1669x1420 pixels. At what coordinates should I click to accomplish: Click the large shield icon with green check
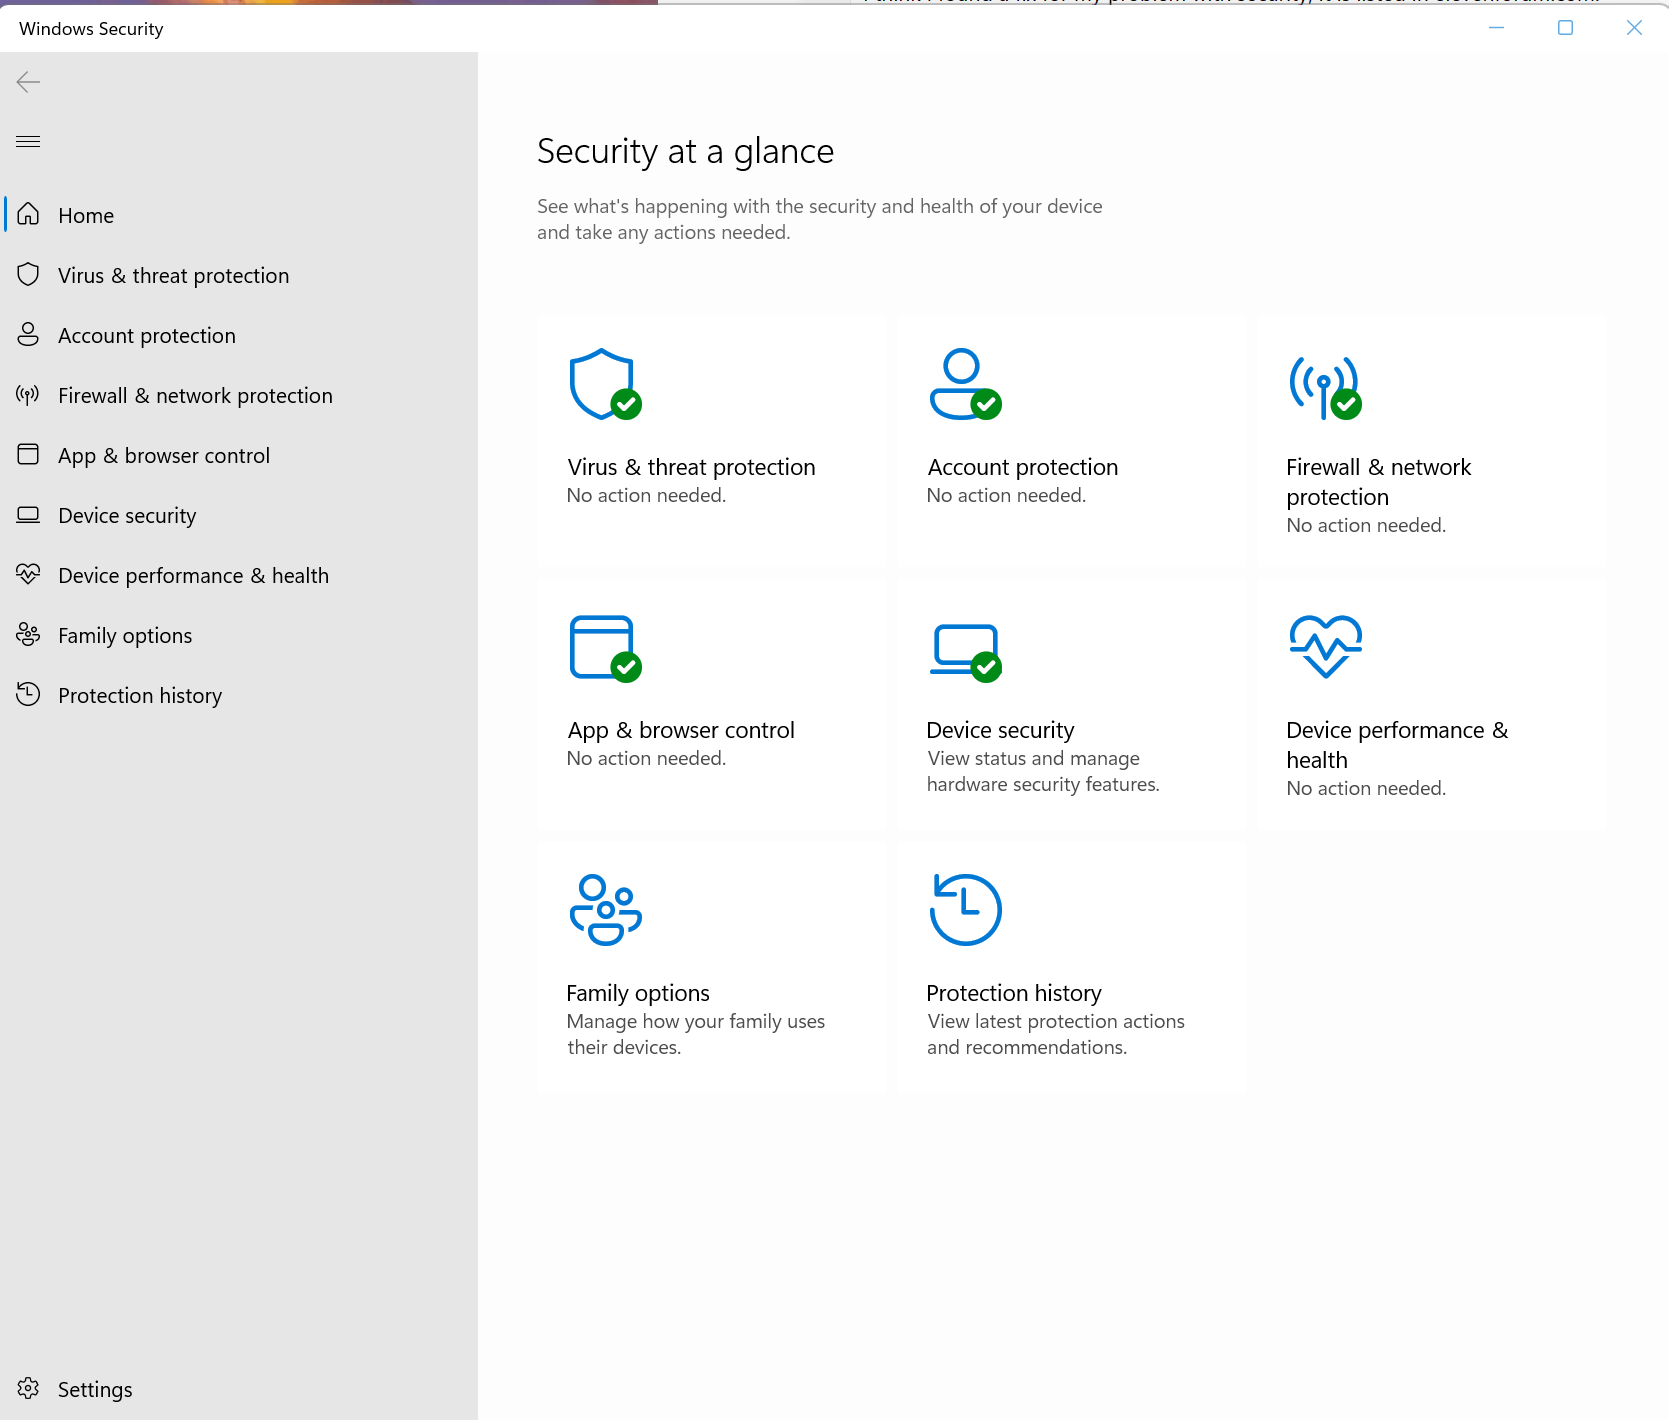(605, 384)
